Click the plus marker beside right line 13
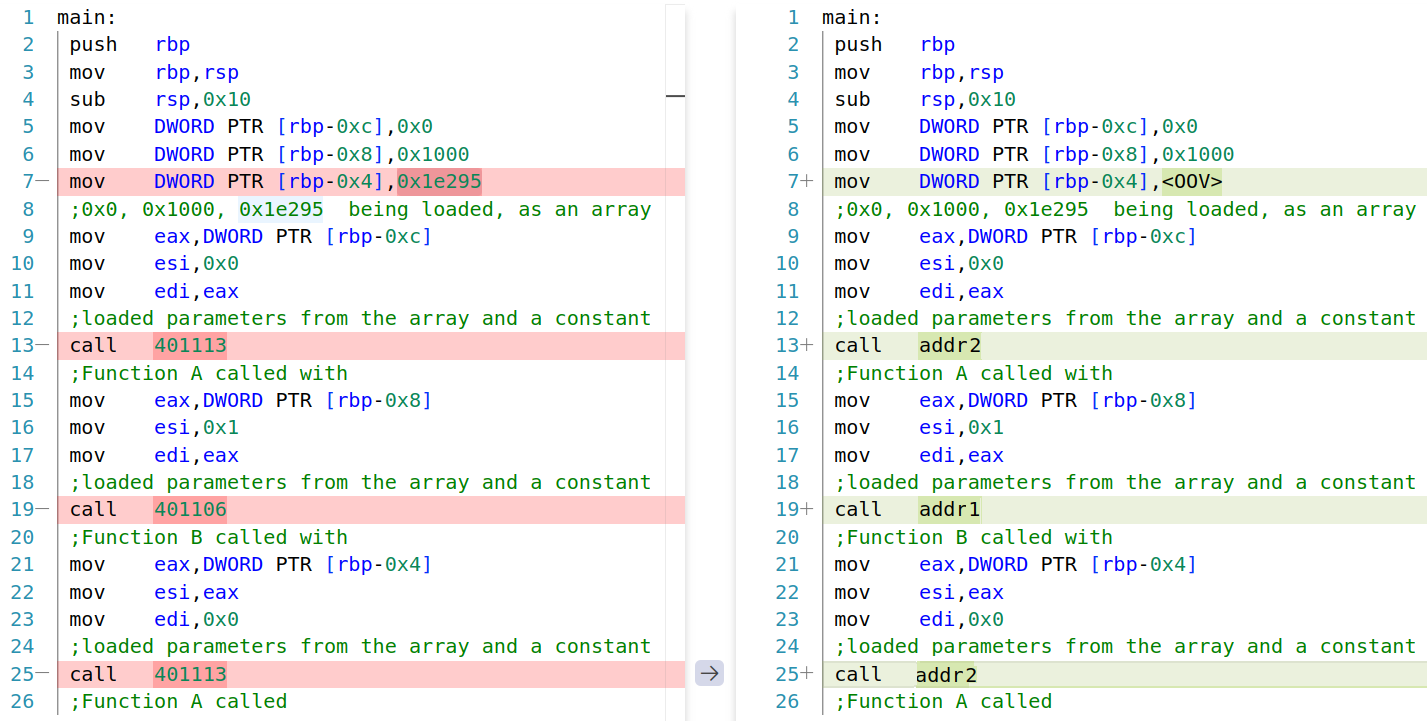This screenshot has width=1427, height=721. tap(807, 346)
